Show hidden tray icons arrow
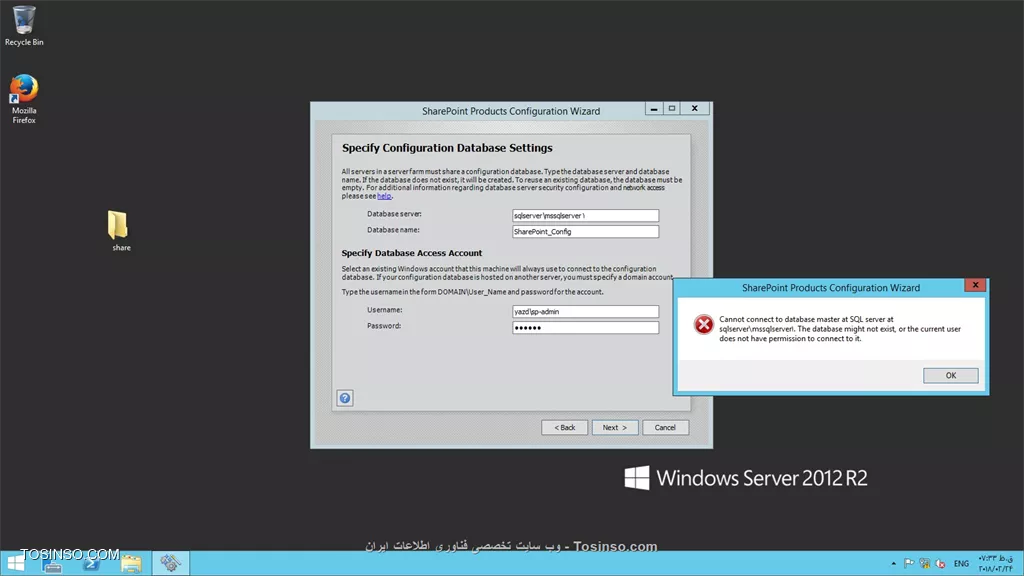The height and width of the screenshot is (576, 1024). 893,564
